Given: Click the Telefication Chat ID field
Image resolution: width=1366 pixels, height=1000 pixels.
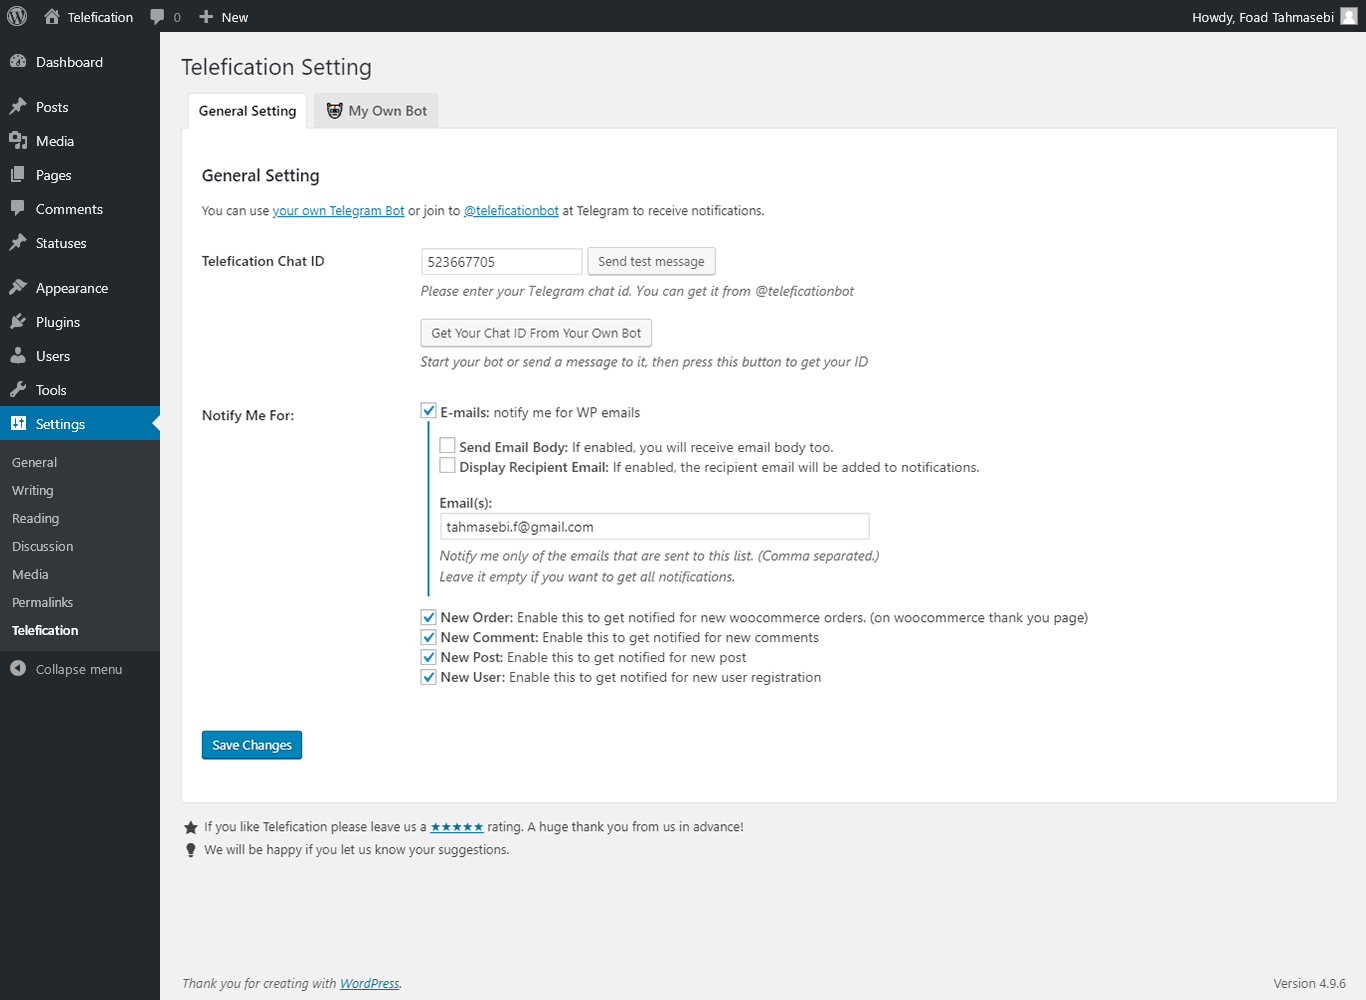Looking at the screenshot, I should click(501, 262).
